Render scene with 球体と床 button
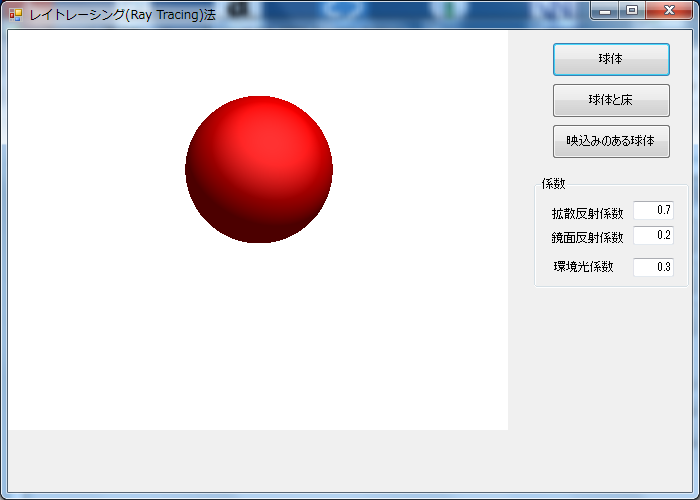The image size is (700, 500). (x=611, y=100)
